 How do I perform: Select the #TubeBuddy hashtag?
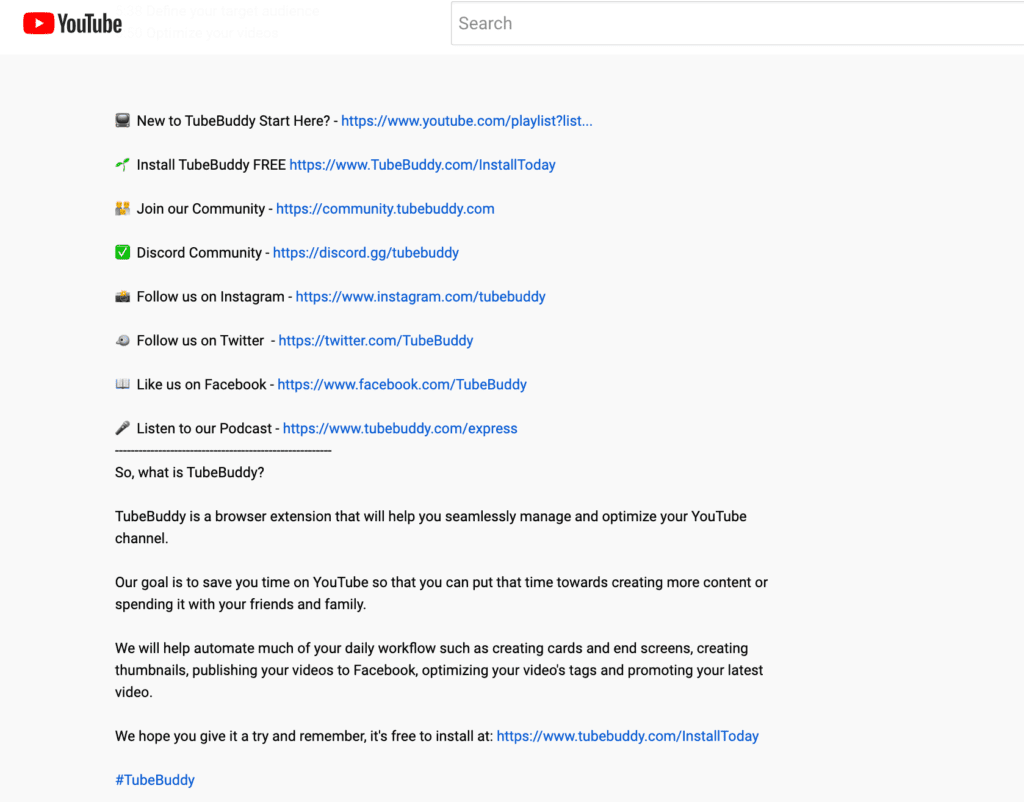pos(155,780)
